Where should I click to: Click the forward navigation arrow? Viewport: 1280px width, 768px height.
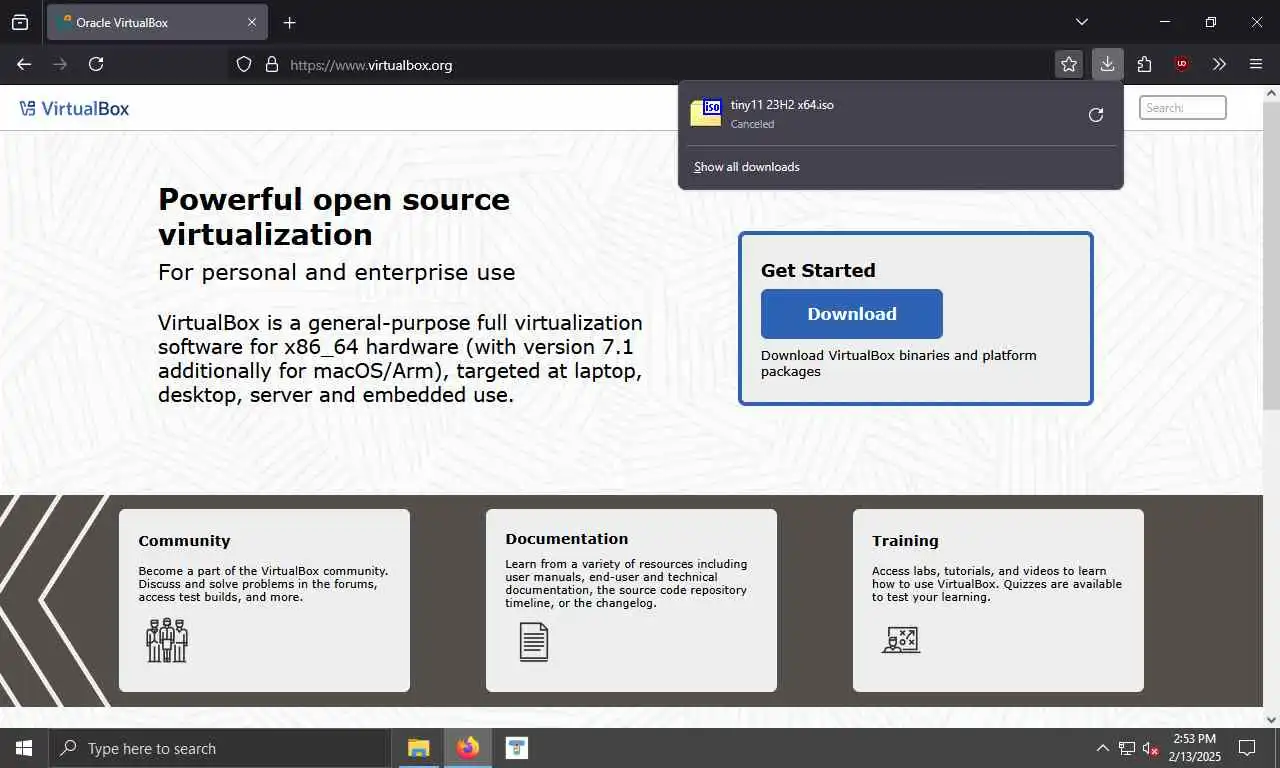tap(60, 64)
